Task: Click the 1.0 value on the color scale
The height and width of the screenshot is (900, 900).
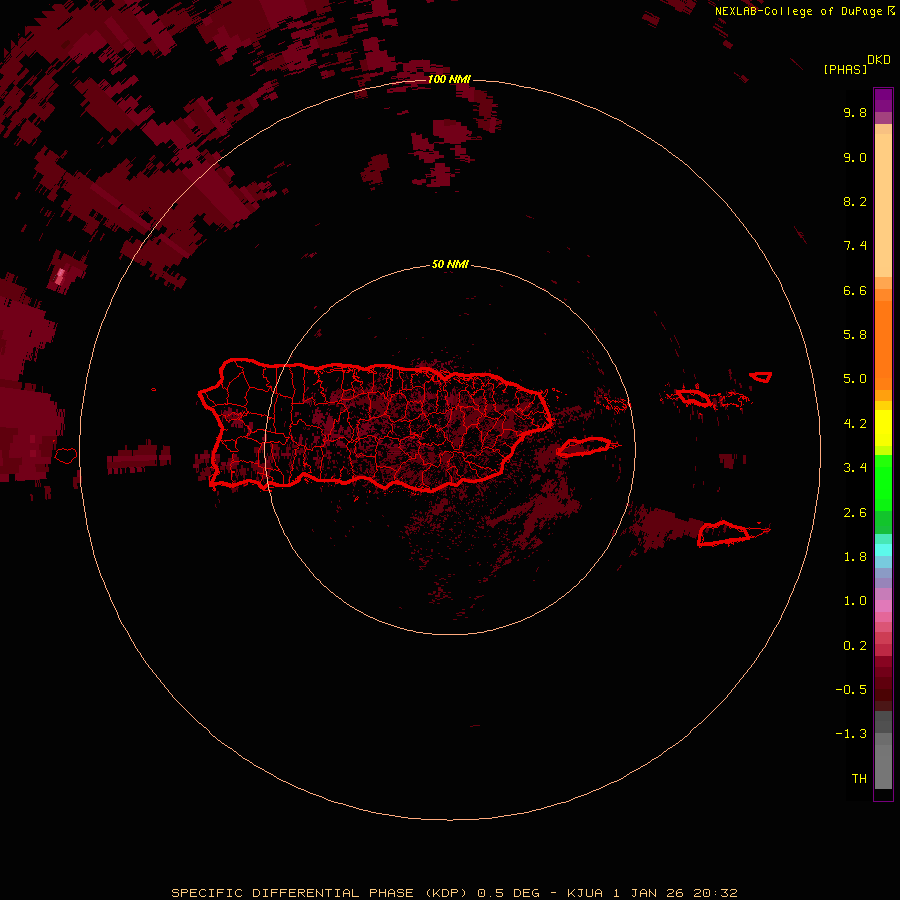Action: pos(855,601)
